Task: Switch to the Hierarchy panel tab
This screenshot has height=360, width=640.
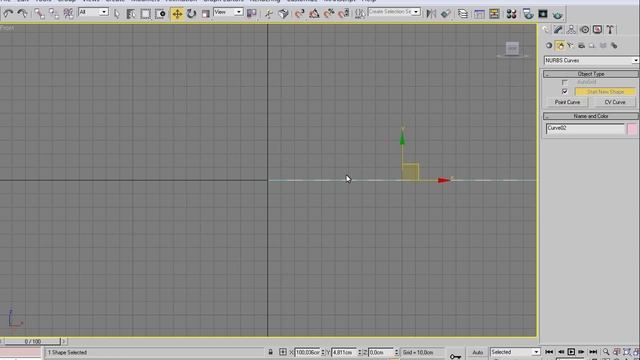Action: (571, 29)
